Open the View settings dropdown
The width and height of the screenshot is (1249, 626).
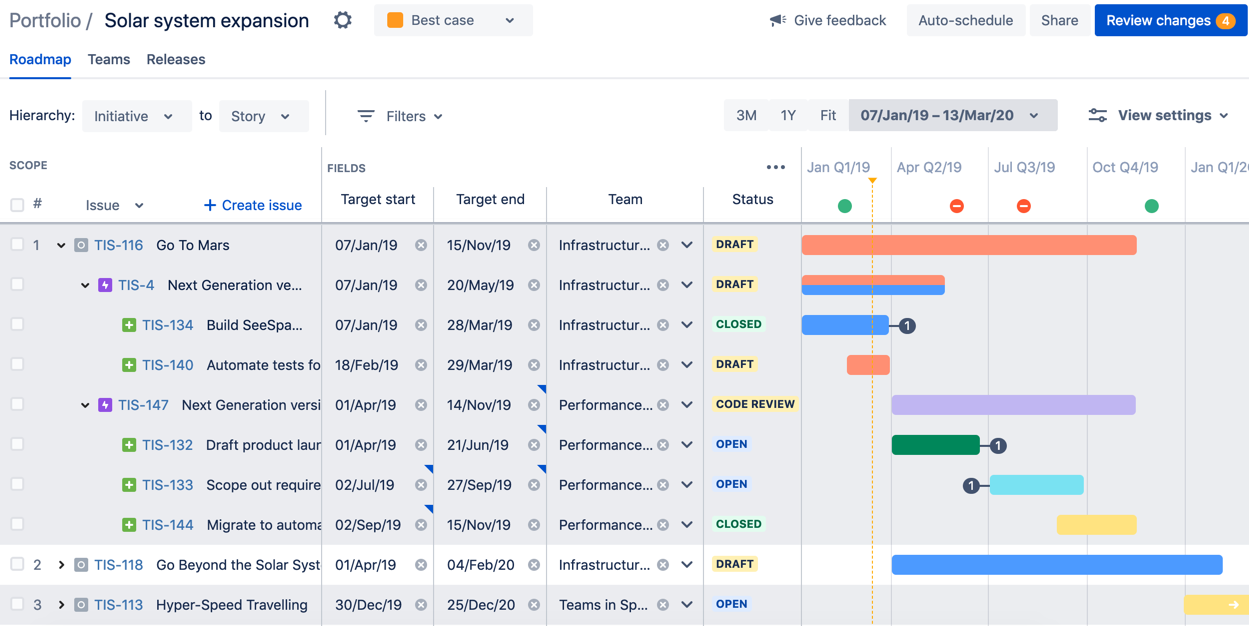point(1157,115)
